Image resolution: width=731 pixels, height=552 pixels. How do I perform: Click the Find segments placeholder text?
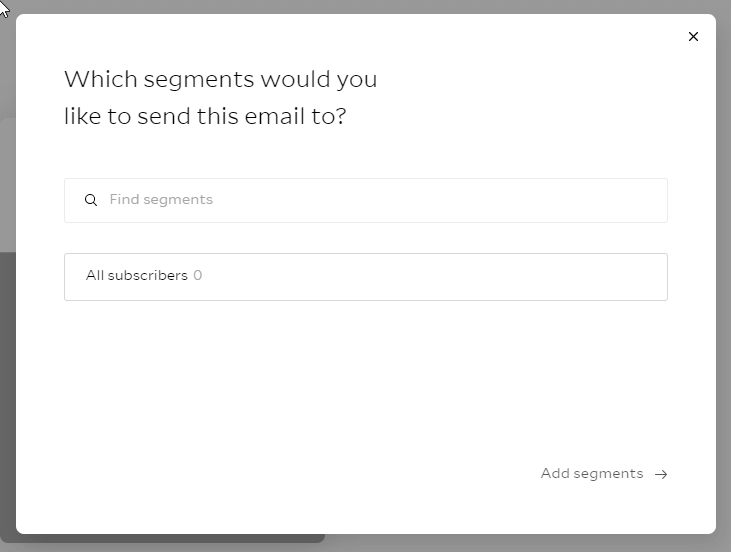(x=161, y=200)
